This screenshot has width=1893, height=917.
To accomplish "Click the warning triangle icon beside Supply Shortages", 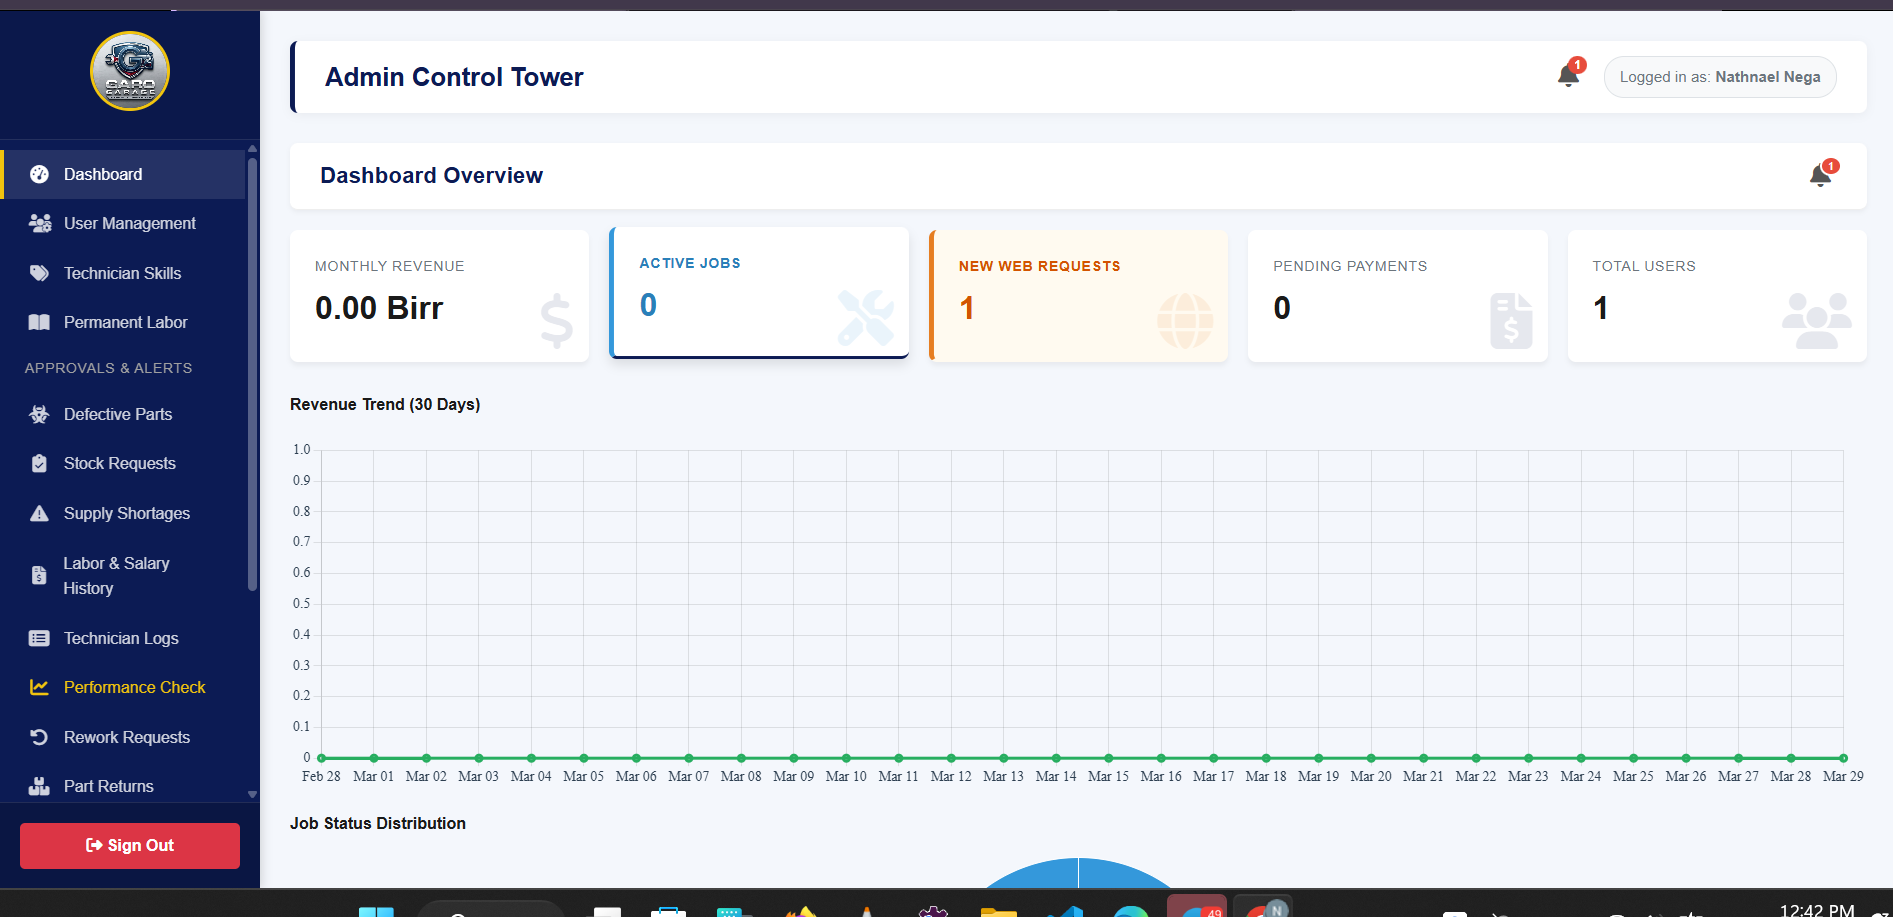I will click(39, 513).
